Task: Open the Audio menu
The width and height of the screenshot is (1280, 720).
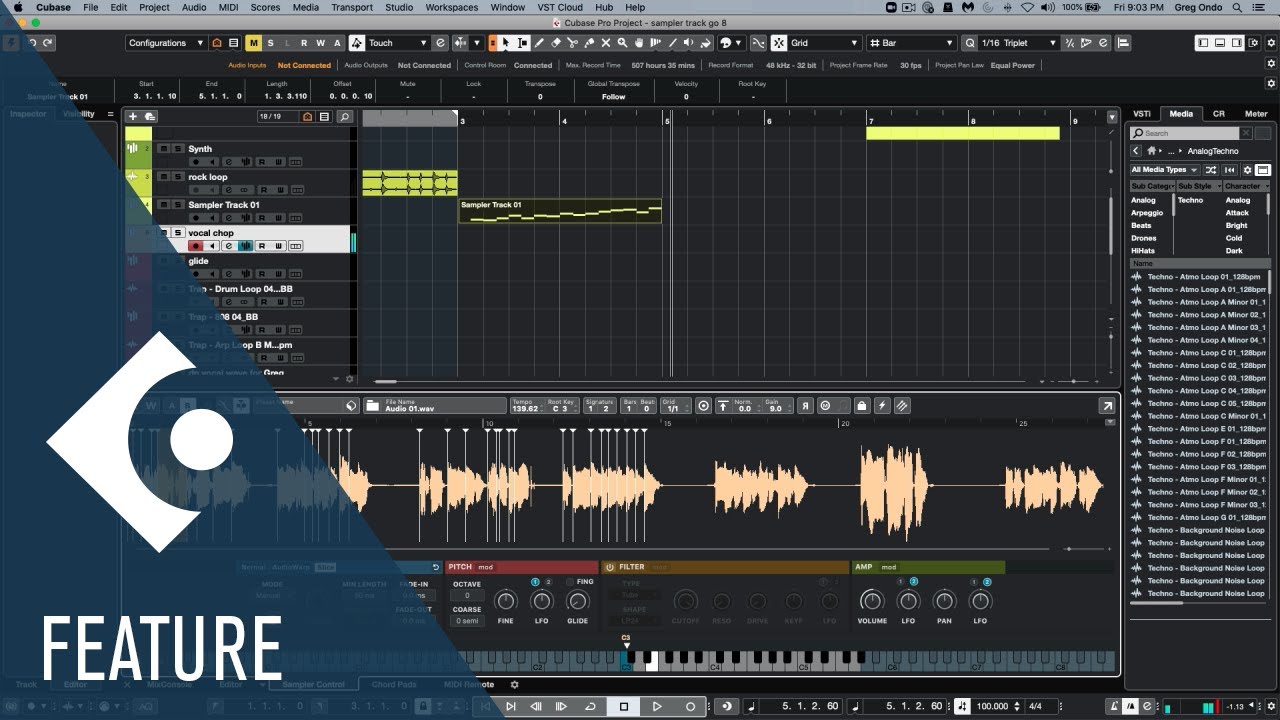Action: [x=194, y=7]
